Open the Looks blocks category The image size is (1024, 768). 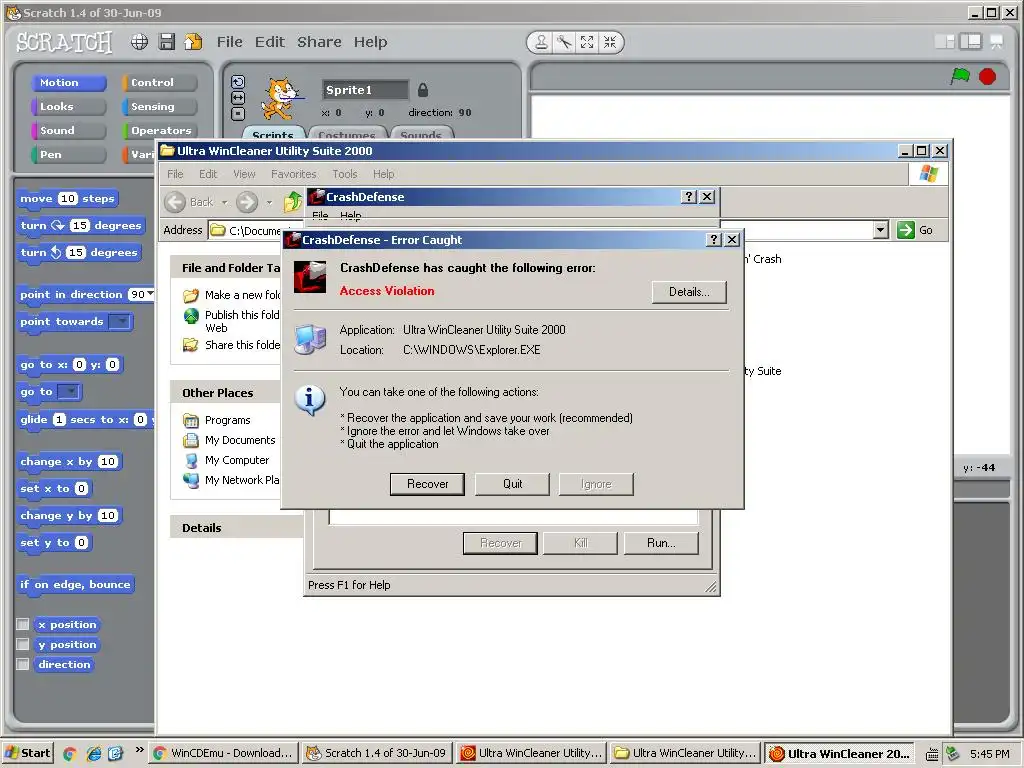(x=68, y=106)
